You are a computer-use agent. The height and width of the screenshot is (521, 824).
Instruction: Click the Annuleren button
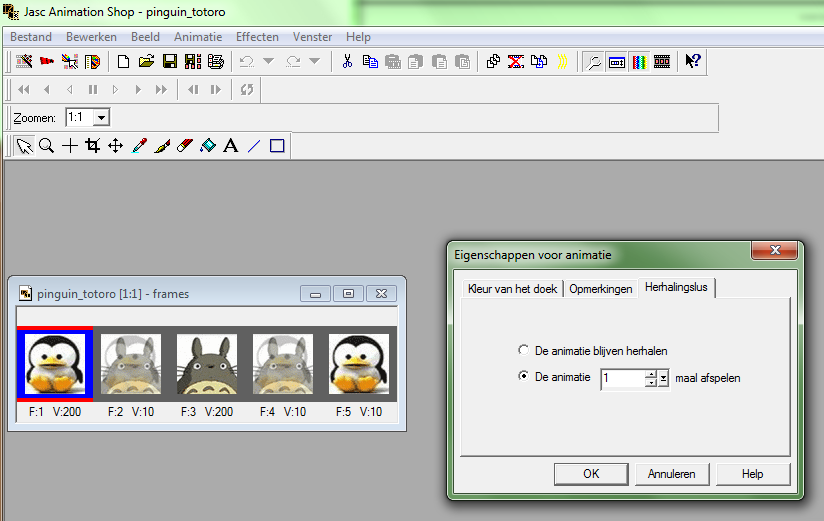(672, 474)
